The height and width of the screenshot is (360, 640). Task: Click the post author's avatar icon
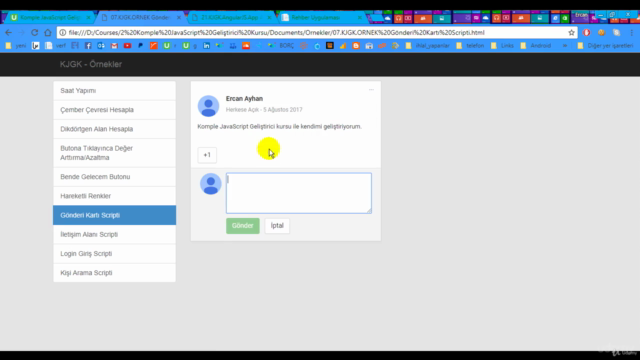[209, 106]
